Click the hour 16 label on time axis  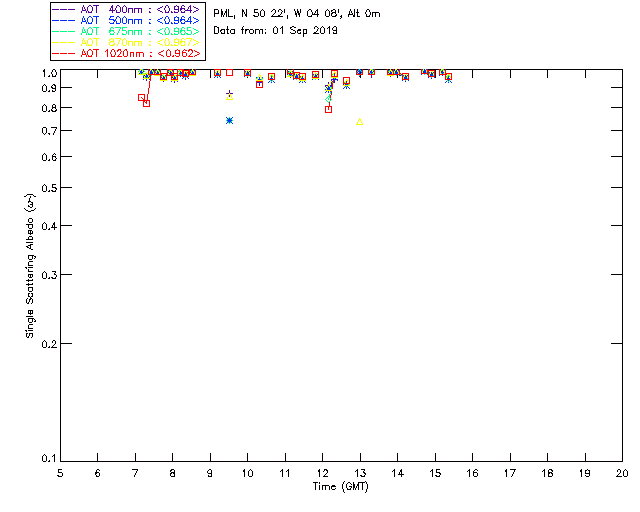(473, 473)
